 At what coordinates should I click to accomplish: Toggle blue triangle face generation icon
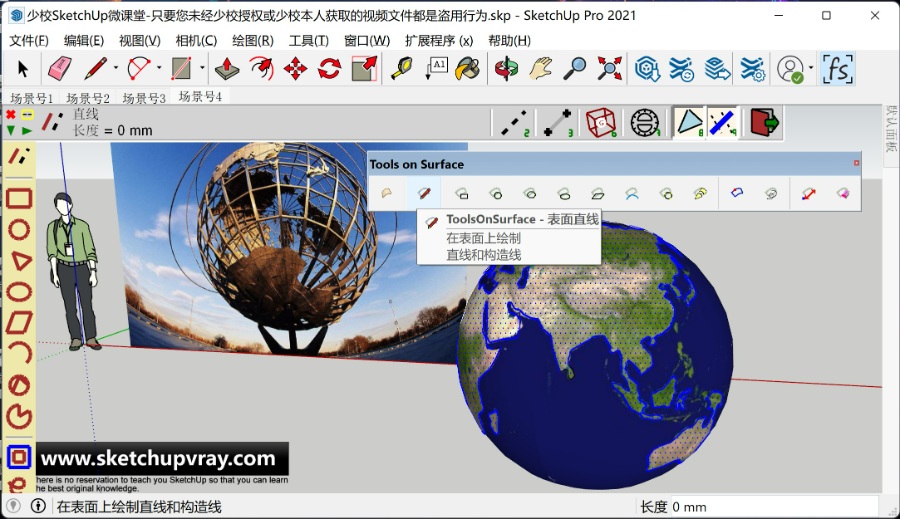pos(689,123)
